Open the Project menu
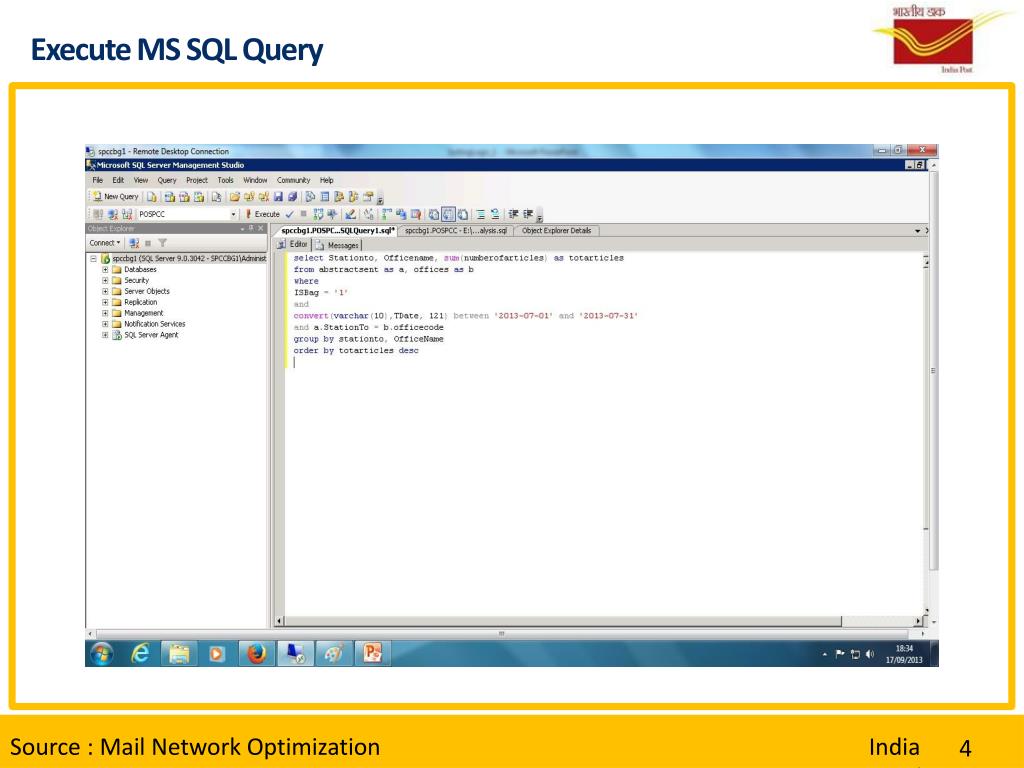This screenshot has width=1024, height=768. coord(197,180)
